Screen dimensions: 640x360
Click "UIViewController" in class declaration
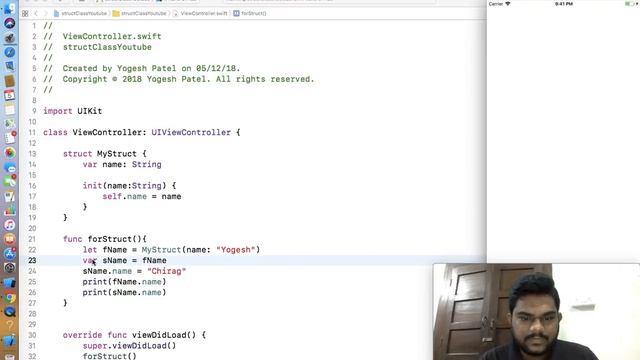[191, 132]
